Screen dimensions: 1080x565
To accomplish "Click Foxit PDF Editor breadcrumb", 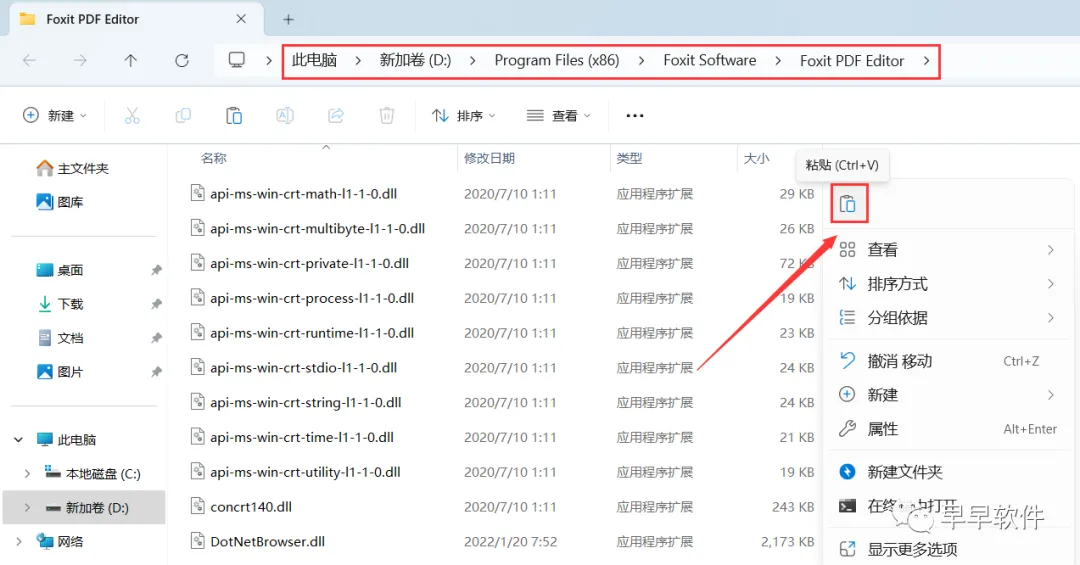I will pos(852,61).
